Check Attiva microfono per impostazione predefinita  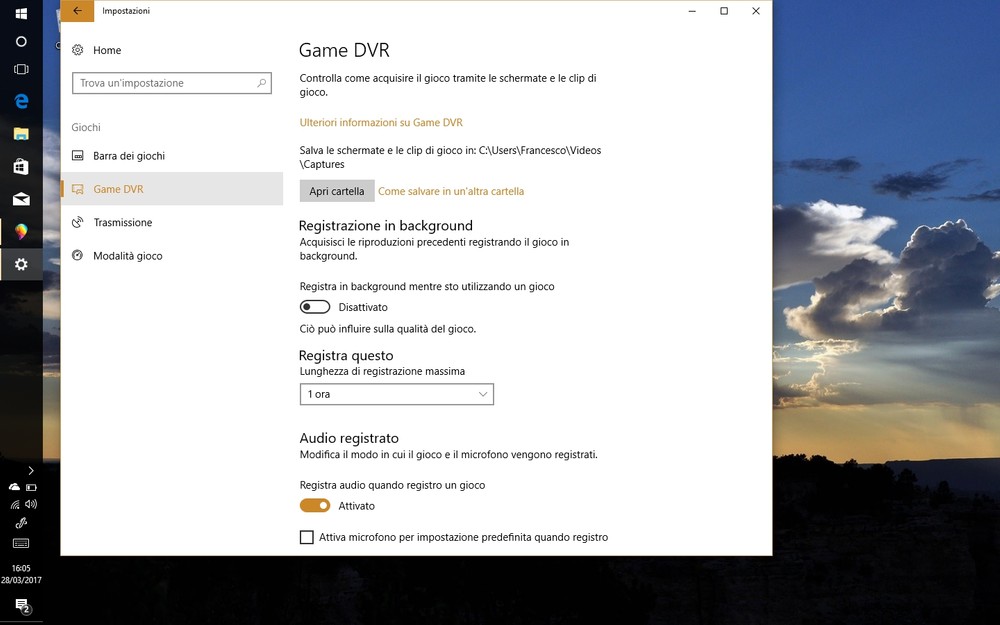click(x=307, y=537)
